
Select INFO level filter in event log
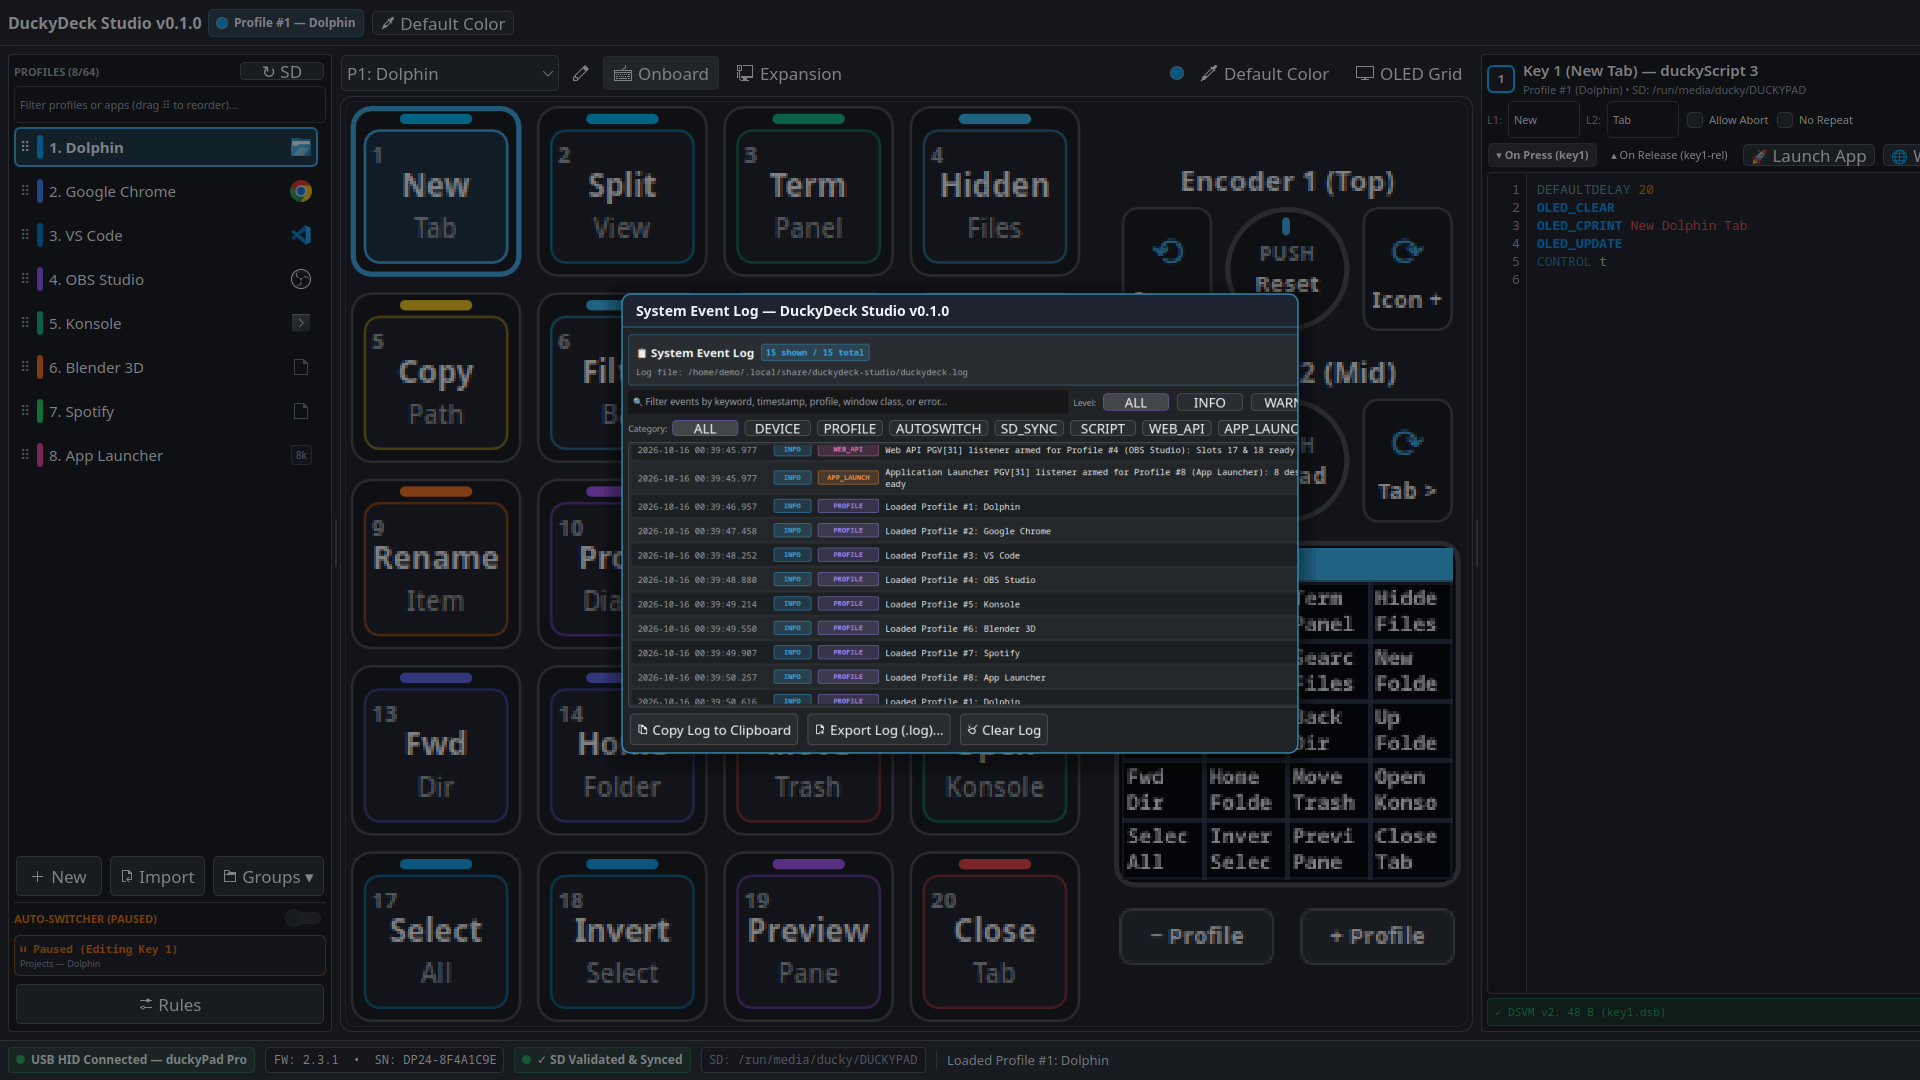coord(1209,402)
